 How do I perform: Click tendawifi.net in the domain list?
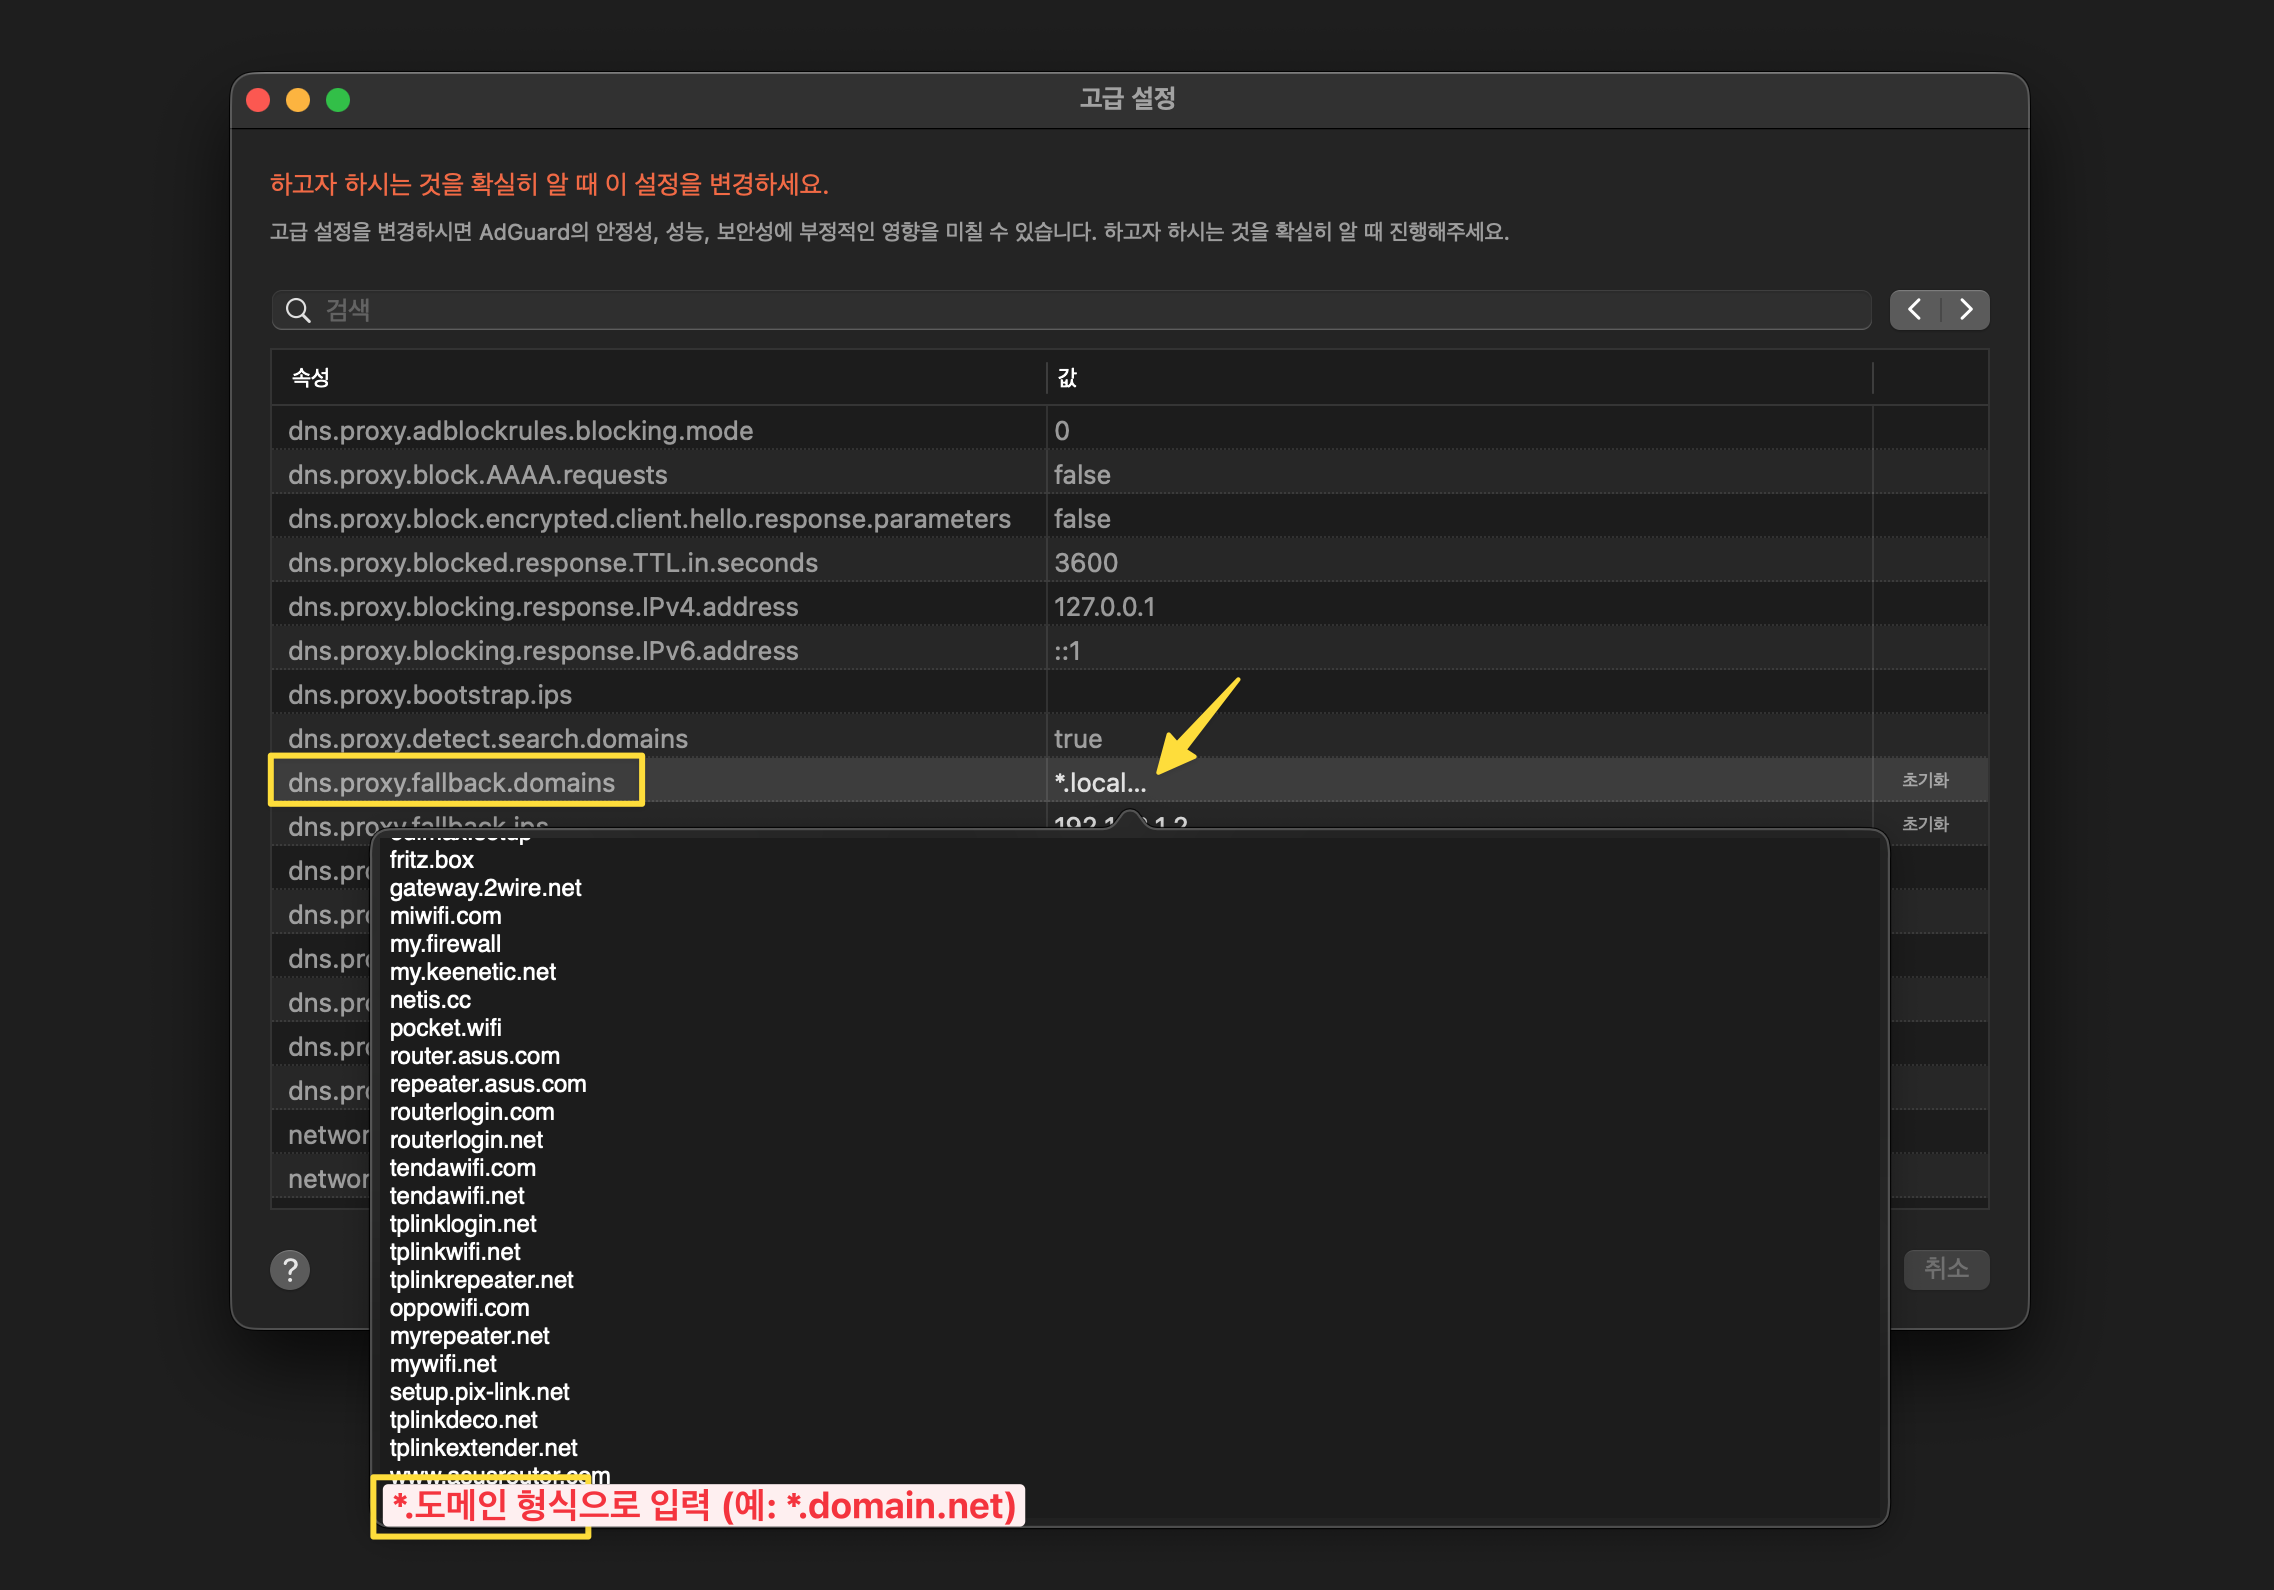click(x=457, y=1195)
